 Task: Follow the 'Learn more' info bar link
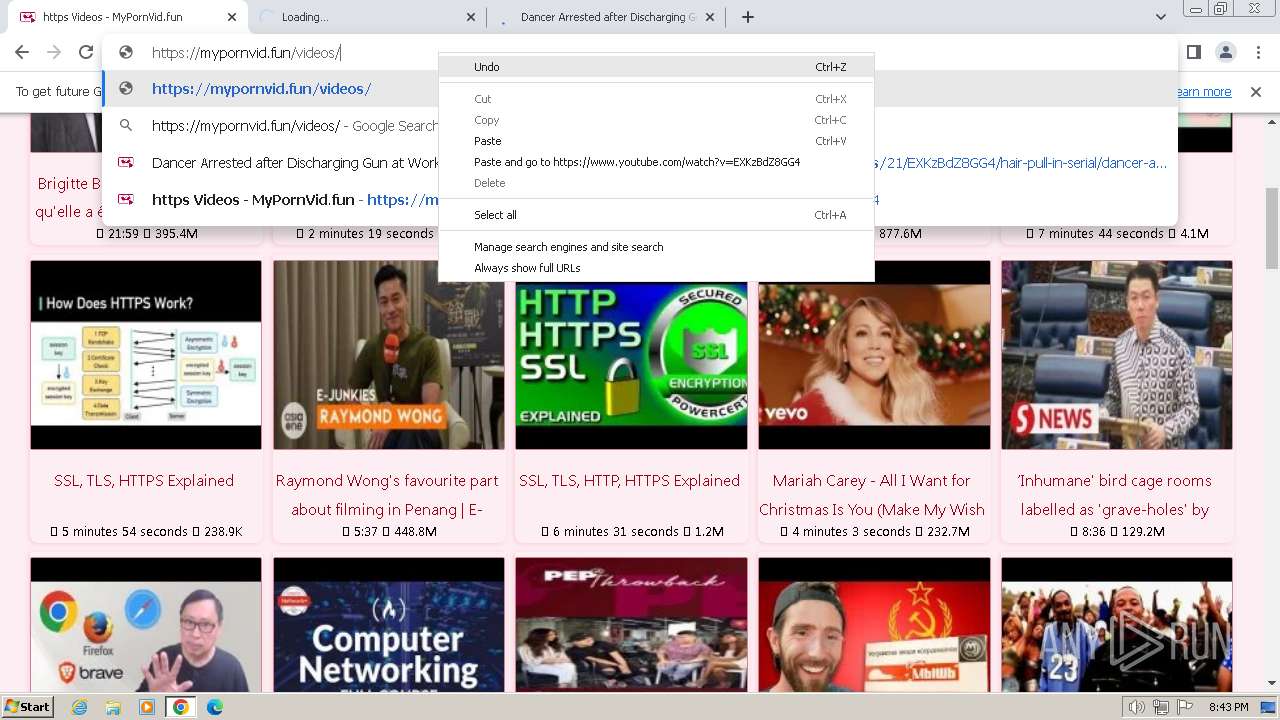(1203, 91)
